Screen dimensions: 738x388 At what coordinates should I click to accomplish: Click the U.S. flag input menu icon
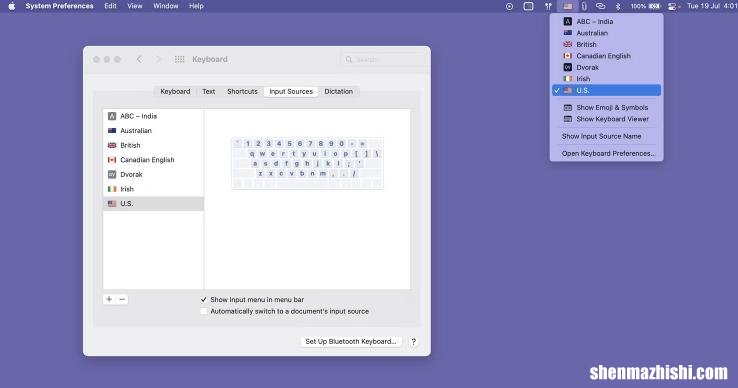(x=568, y=6)
